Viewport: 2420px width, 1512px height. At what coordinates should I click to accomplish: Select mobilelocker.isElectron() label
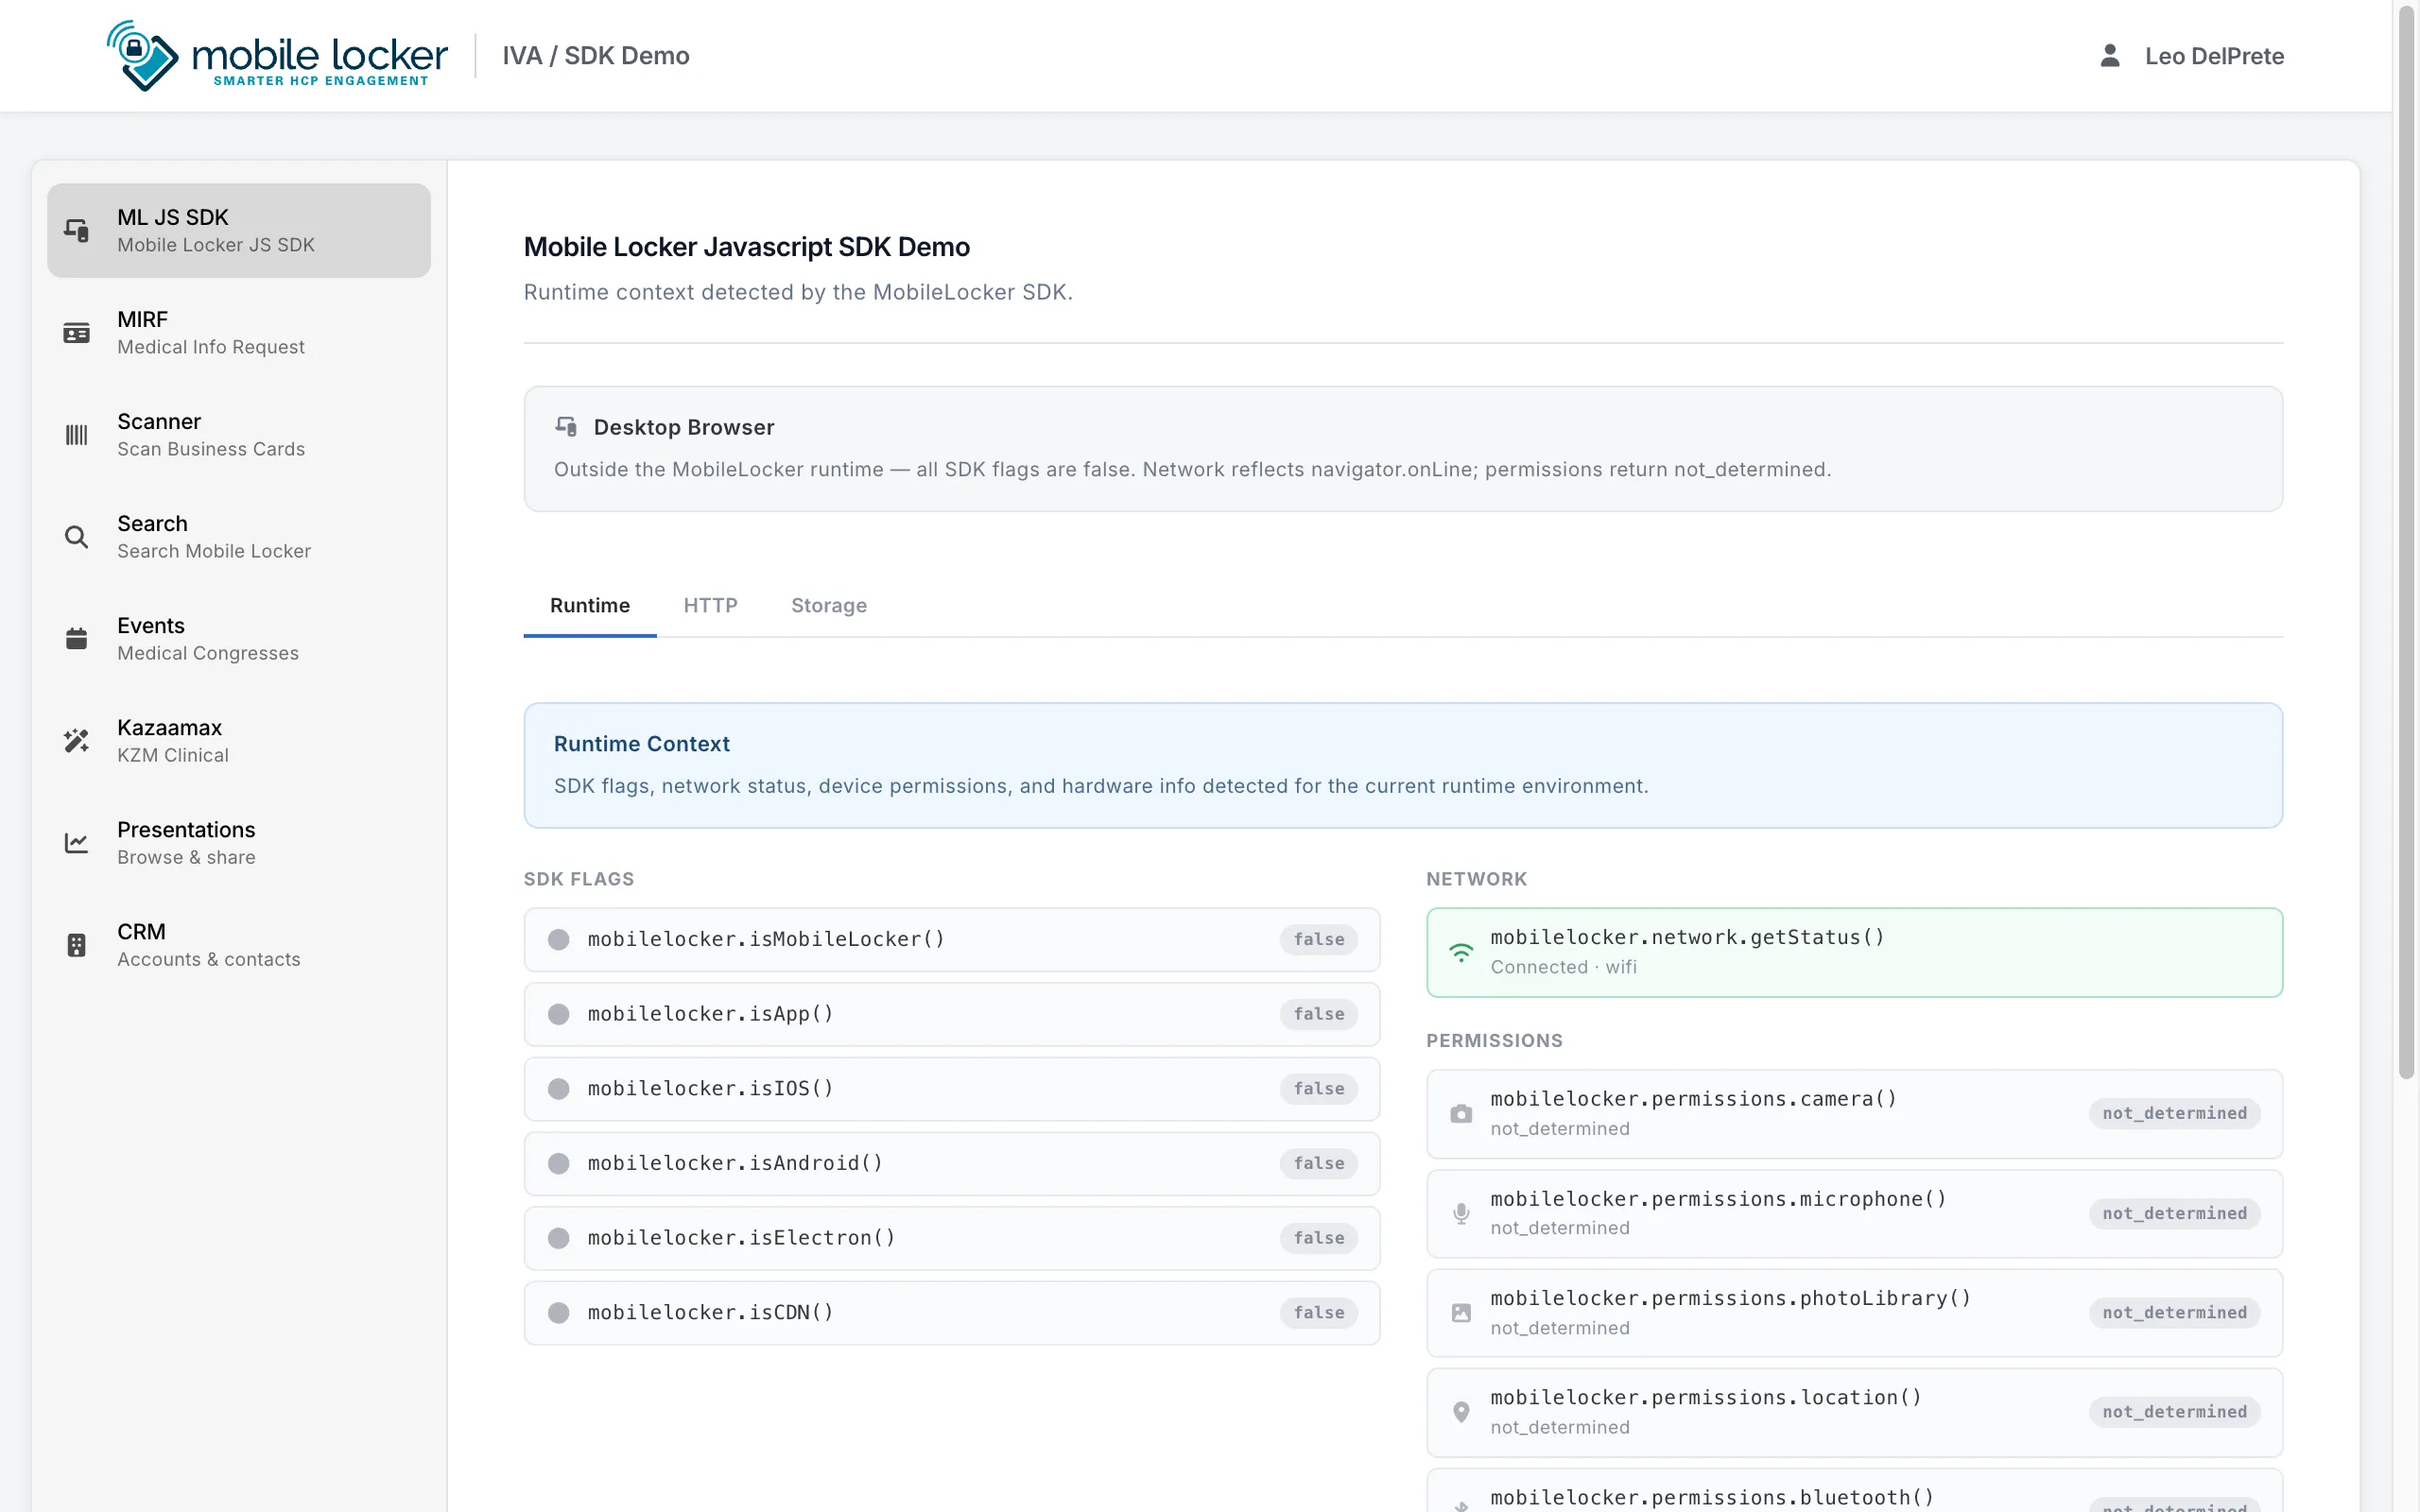pos(741,1238)
